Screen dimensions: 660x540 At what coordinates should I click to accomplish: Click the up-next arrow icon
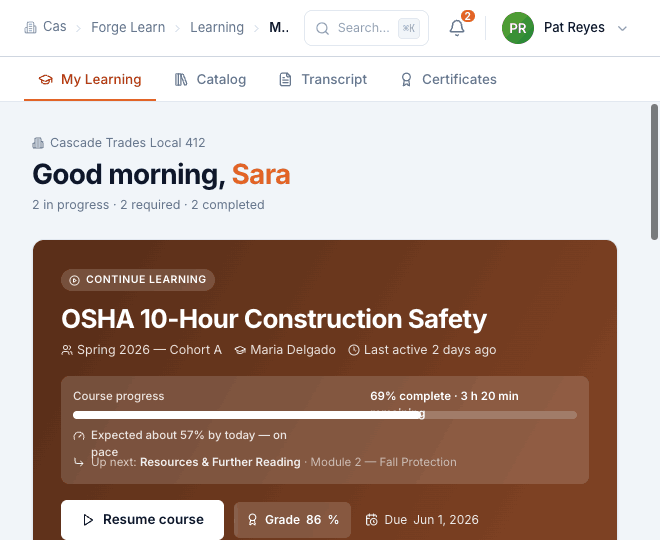pos(79,463)
